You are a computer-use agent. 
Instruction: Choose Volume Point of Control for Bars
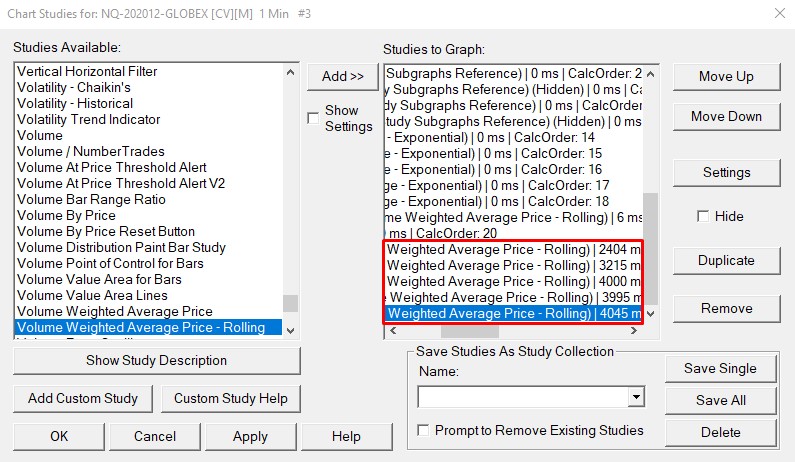point(110,263)
